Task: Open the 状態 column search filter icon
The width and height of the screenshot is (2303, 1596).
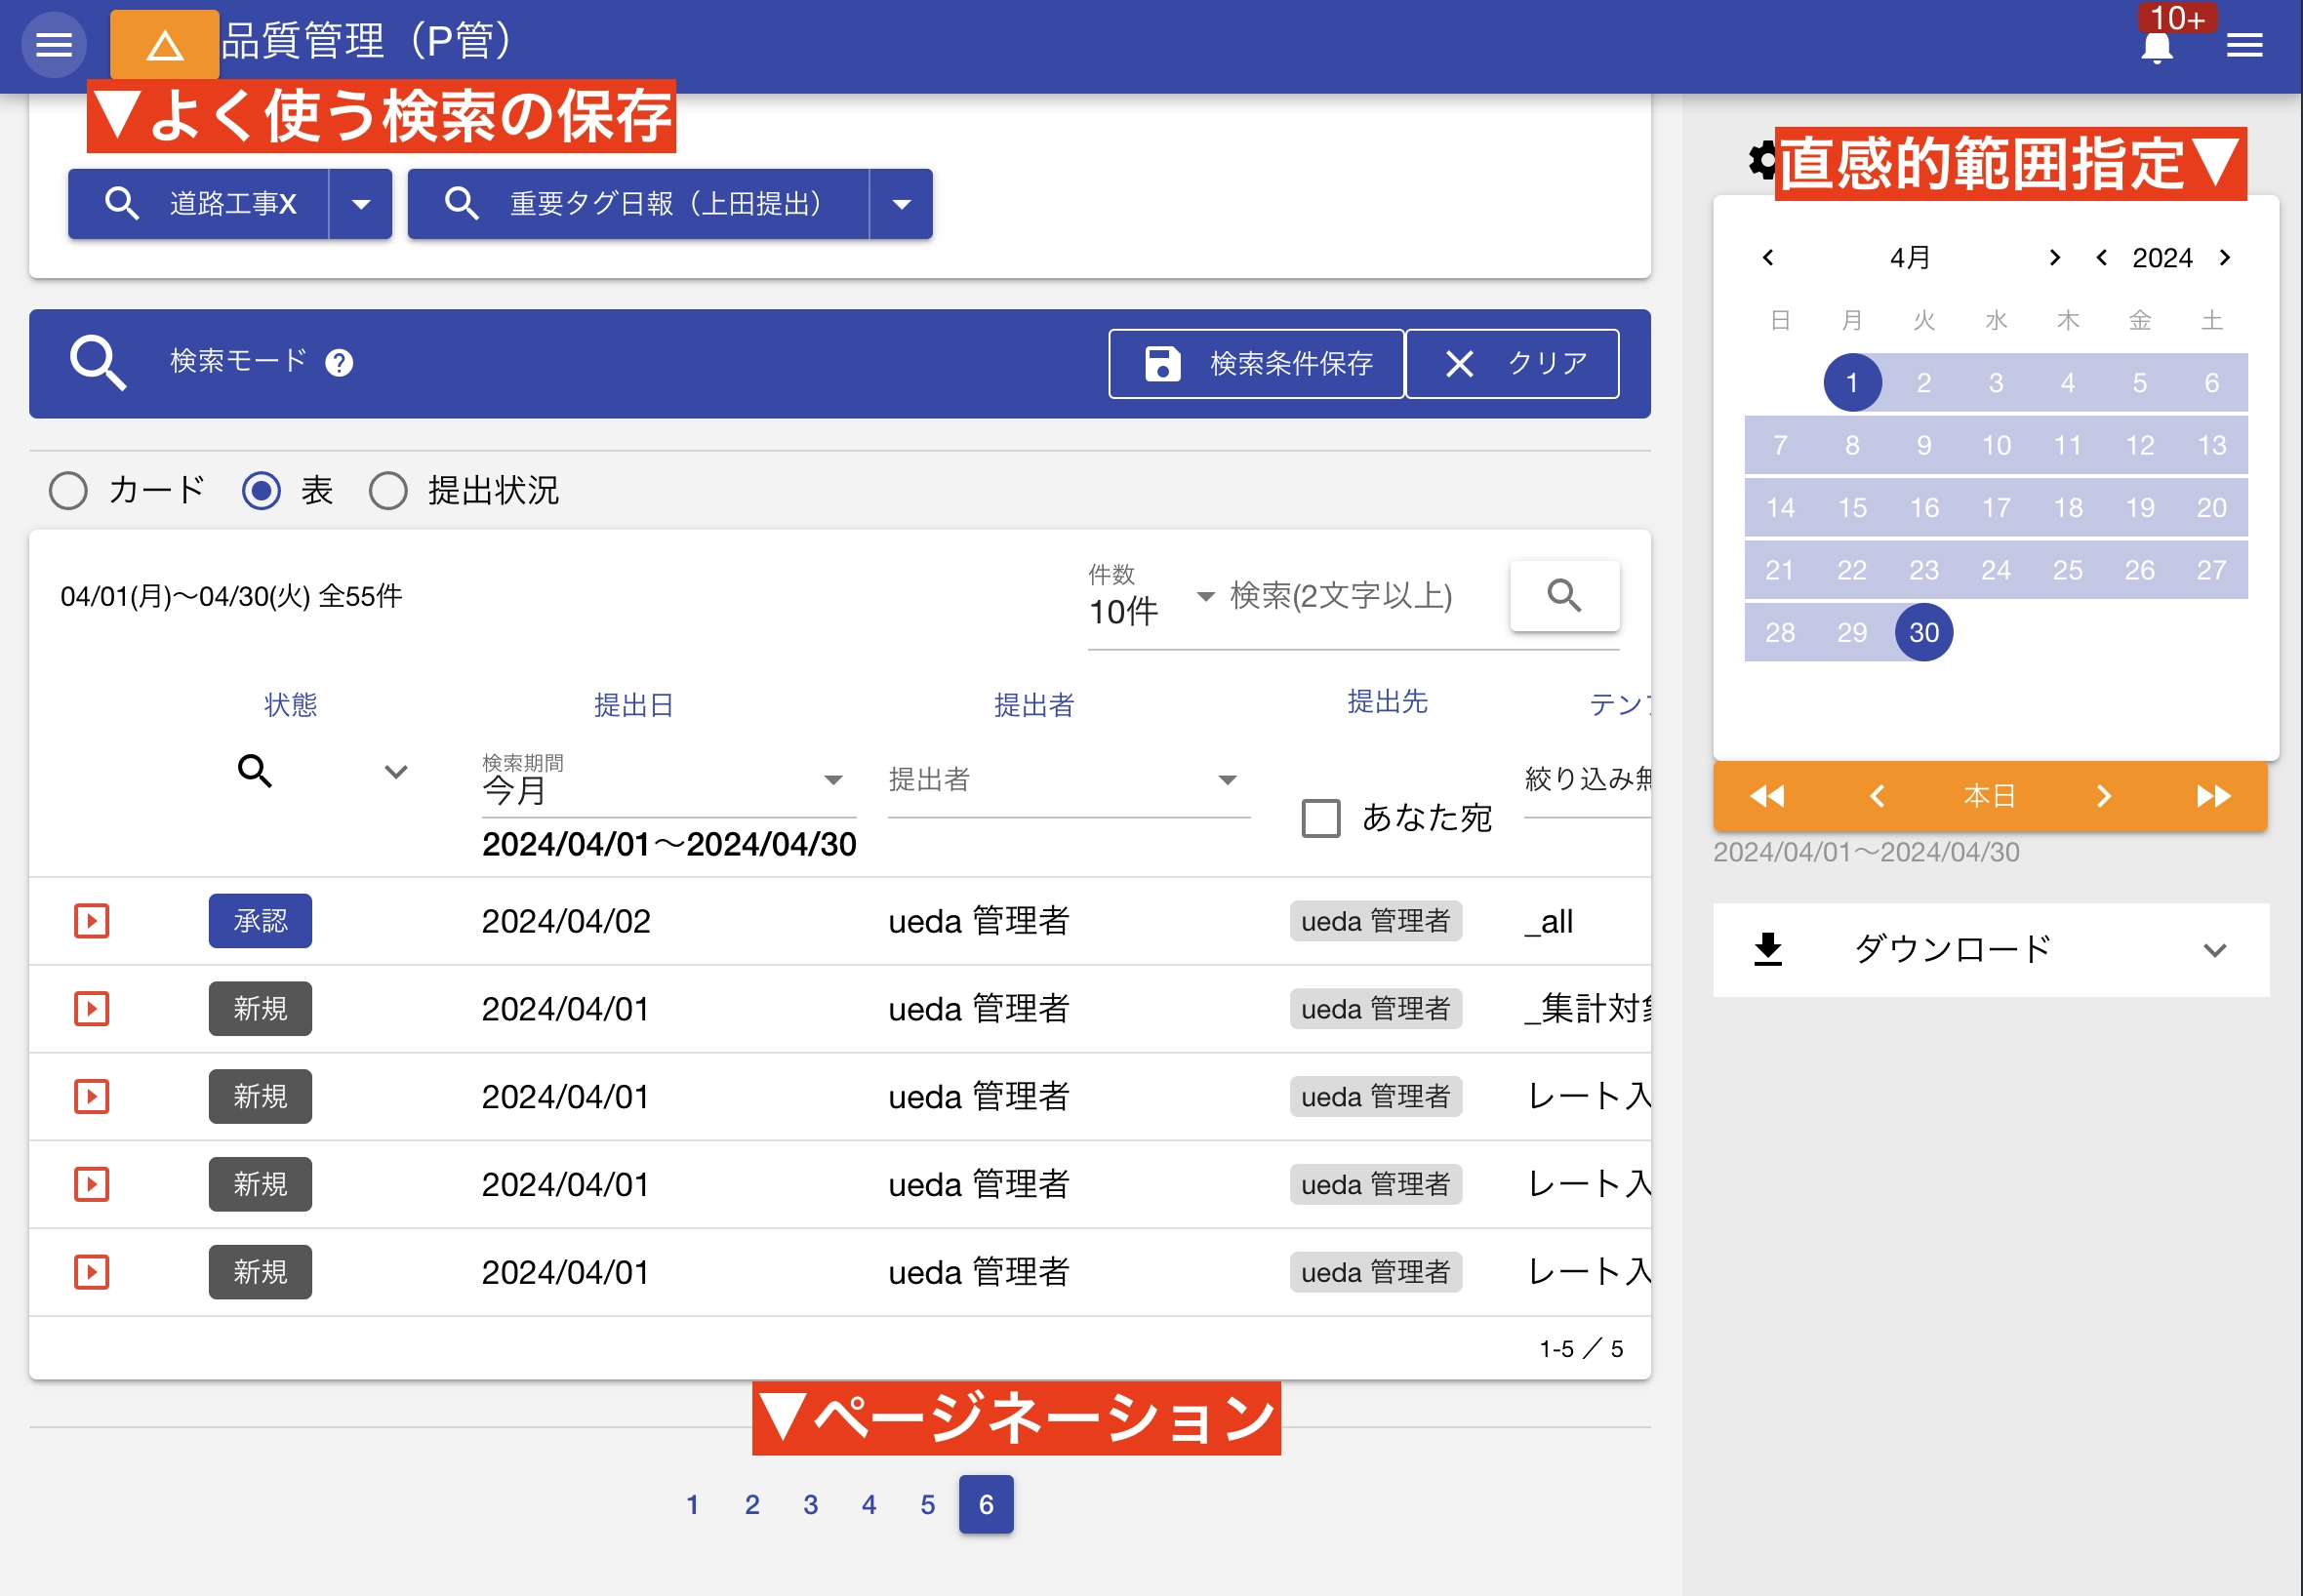Action: click(256, 771)
